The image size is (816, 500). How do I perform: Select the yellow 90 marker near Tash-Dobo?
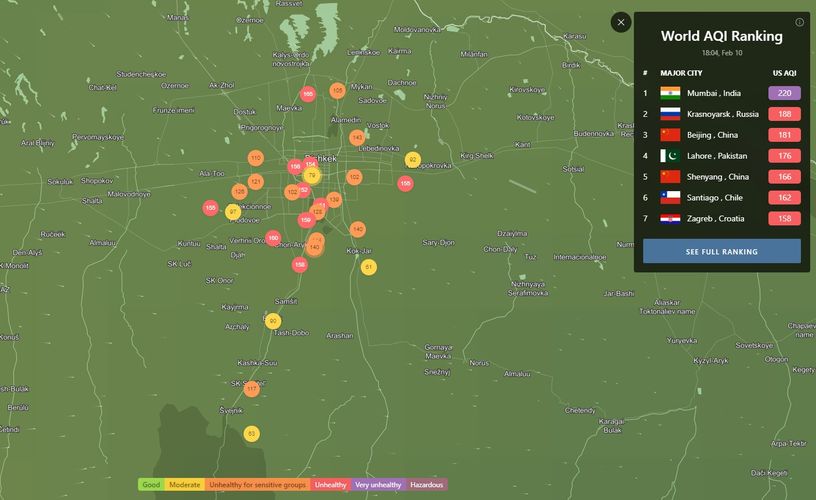[273, 321]
